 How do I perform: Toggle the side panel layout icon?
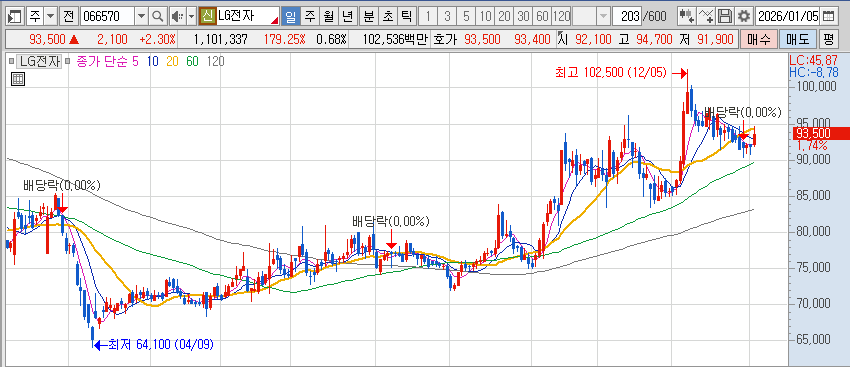16,17
